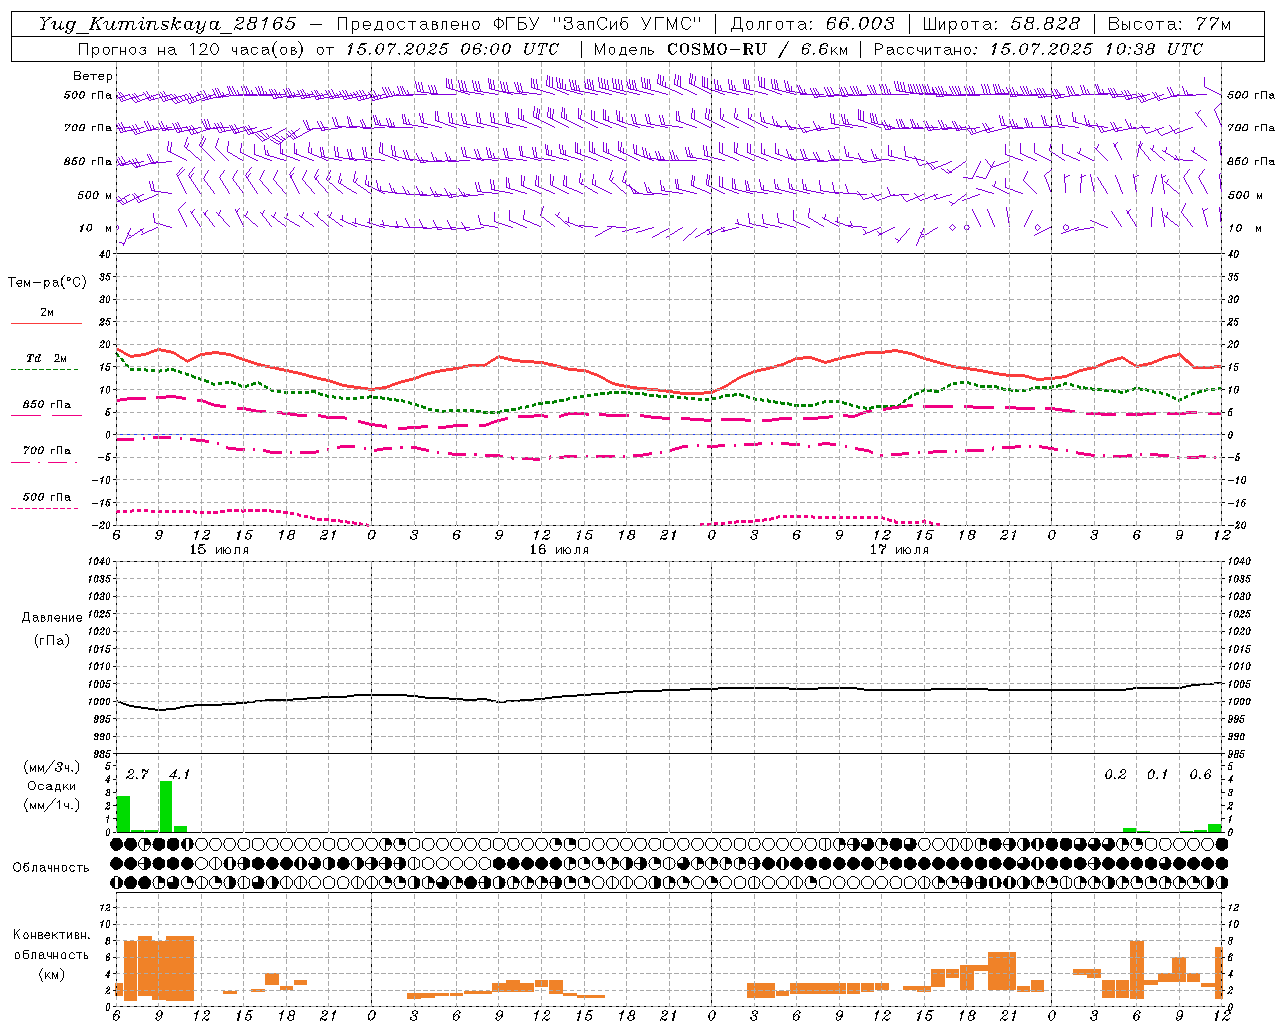Click the station title Yug_Kuminskaya_28165
Viewport: 1280px width, 1024px height.
(167, 24)
